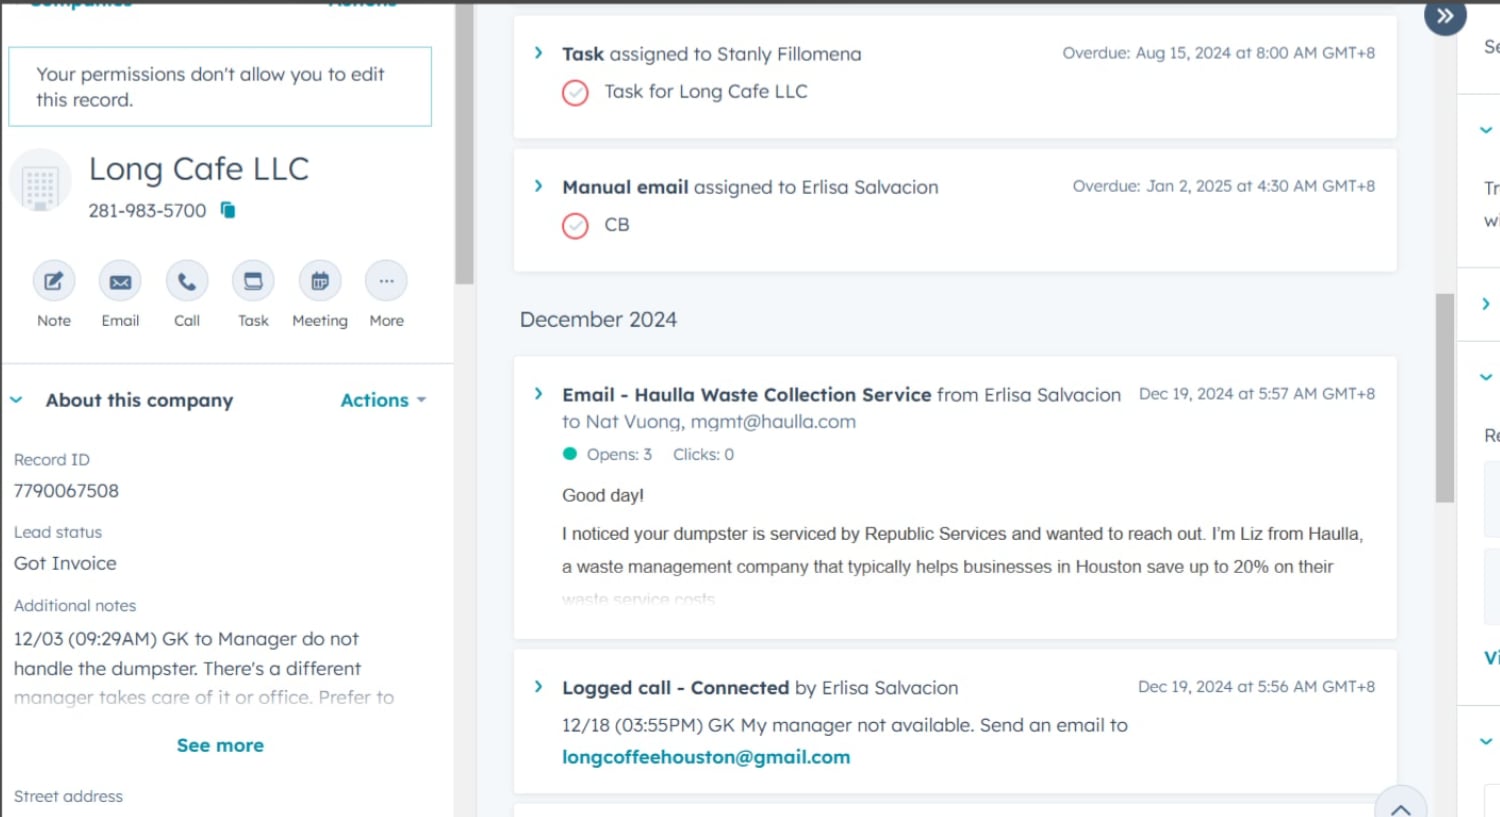Image resolution: width=1500 pixels, height=817 pixels.
Task: Click the Note icon for Long Cafe LLC
Action: click(x=54, y=282)
